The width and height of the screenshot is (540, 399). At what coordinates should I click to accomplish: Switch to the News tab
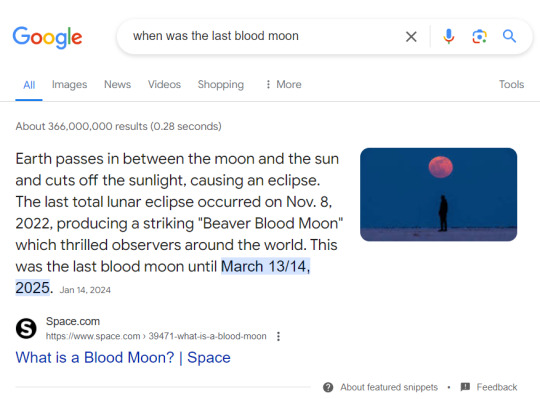[x=117, y=84]
